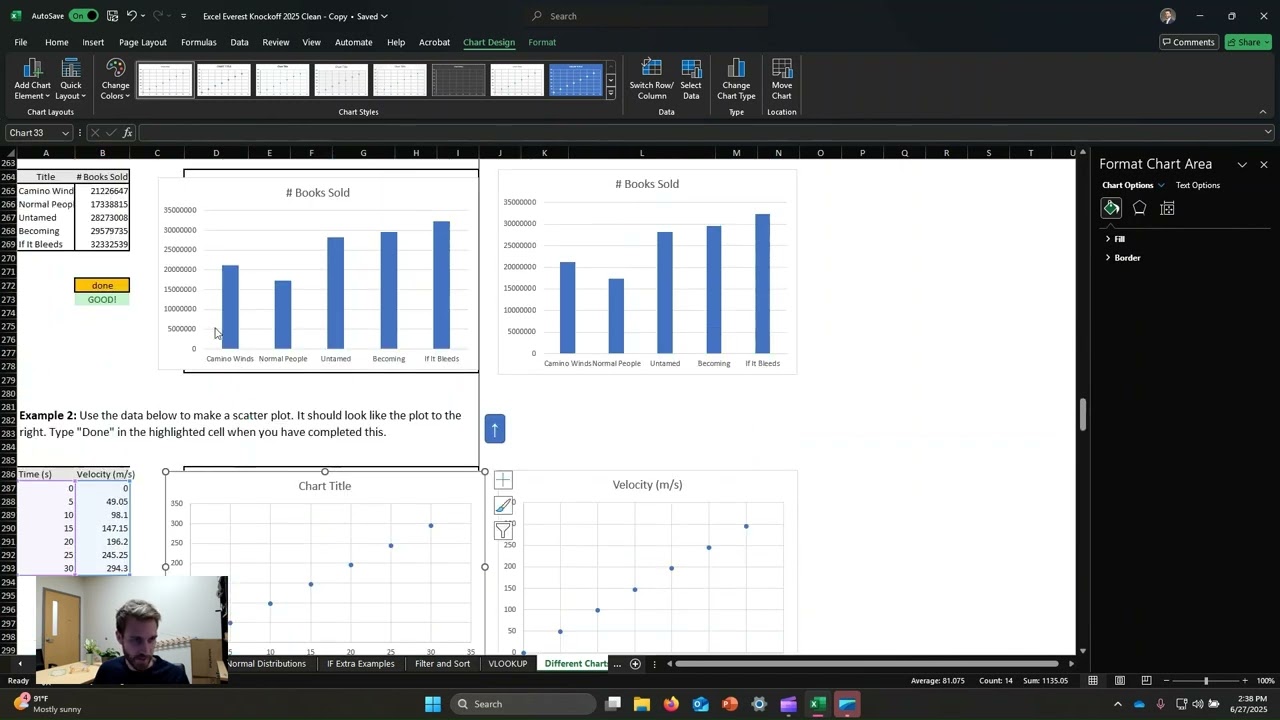Click the Chart Filters funnel button

tap(503, 531)
